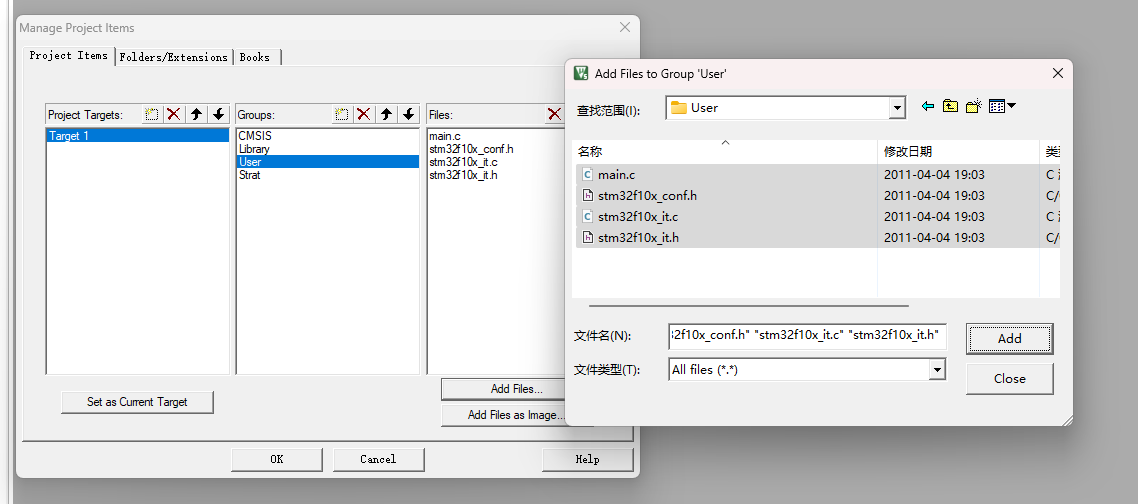Image resolution: width=1138 pixels, height=504 pixels.
Task: Select the Library group in Groups list
Action: pyautogui.click(x=254, y=149)
